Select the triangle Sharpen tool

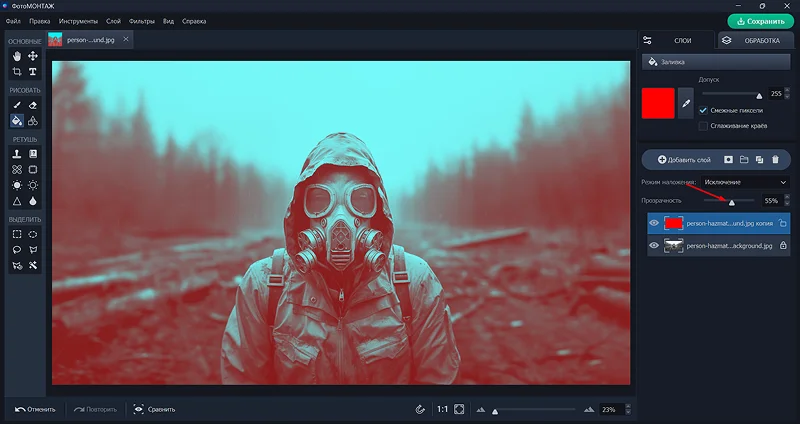(17, 201)
